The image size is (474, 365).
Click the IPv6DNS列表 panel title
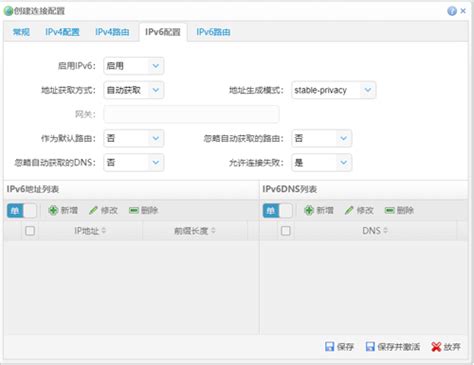pos(290,189)
